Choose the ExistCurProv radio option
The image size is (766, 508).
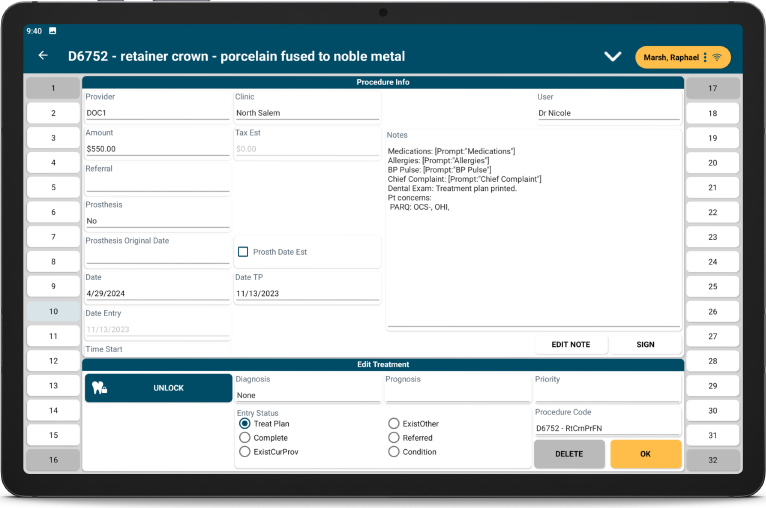[x=245, y=452]
